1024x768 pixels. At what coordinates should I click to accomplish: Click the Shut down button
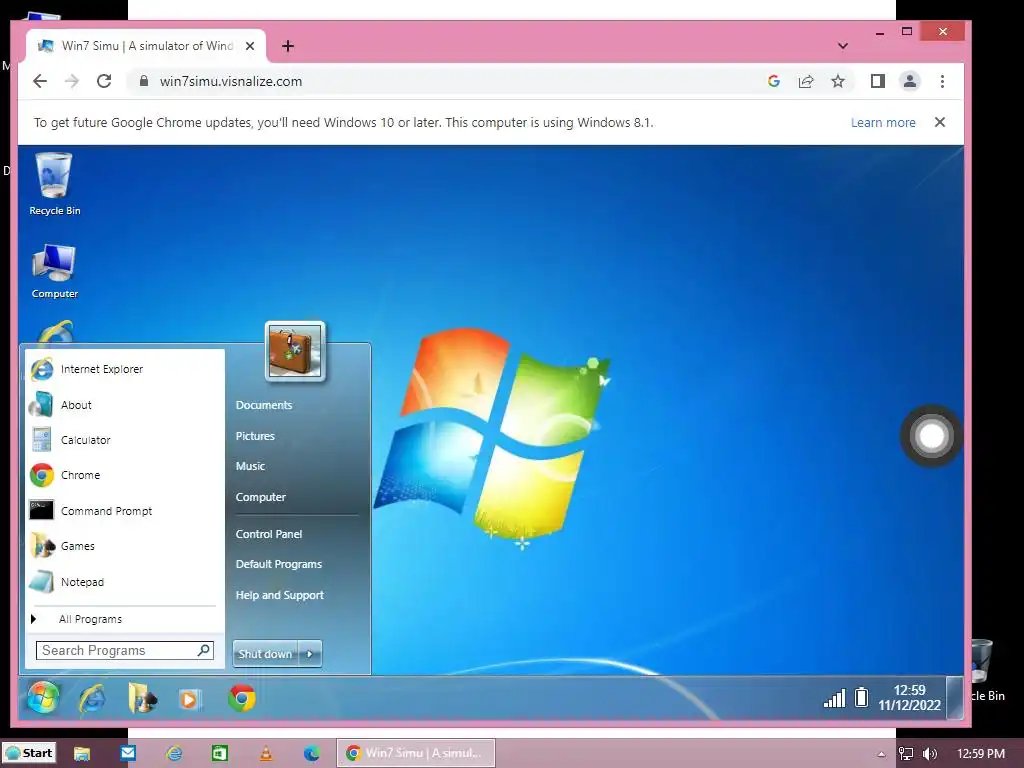coord(265,654)
